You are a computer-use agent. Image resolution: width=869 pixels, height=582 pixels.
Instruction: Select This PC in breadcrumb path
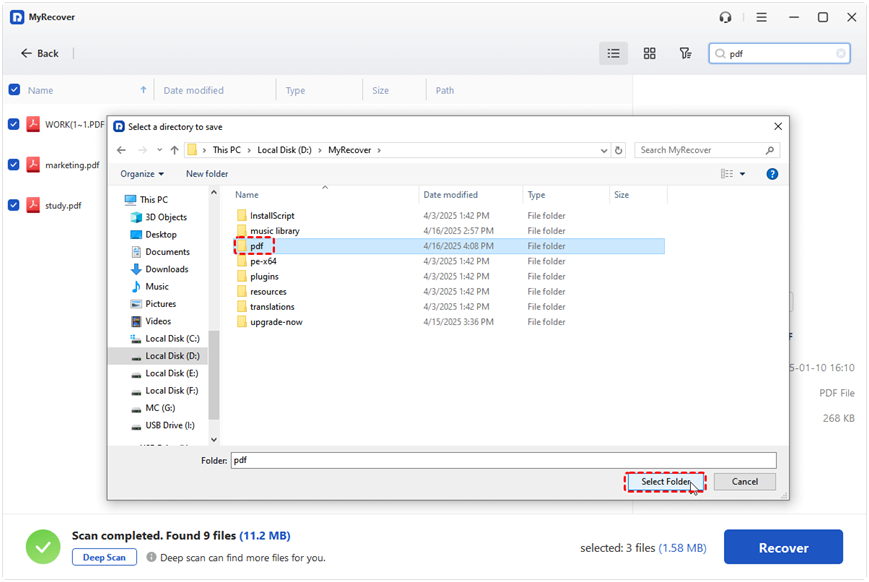227,150
